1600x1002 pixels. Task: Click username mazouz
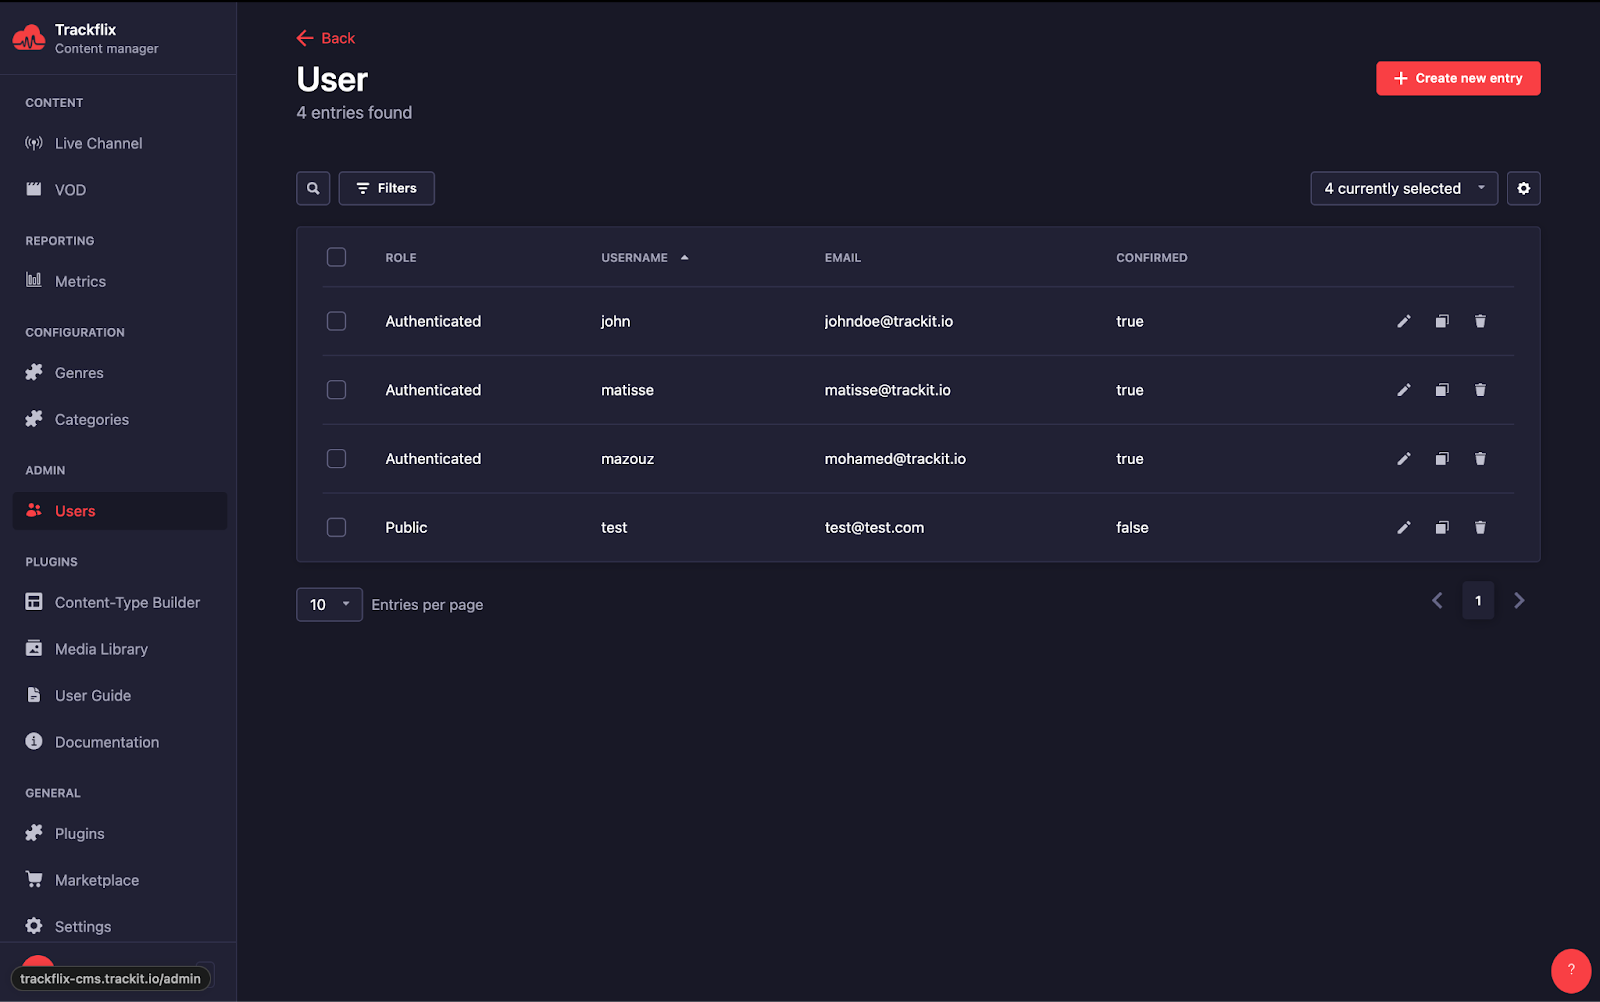(627, 459)
